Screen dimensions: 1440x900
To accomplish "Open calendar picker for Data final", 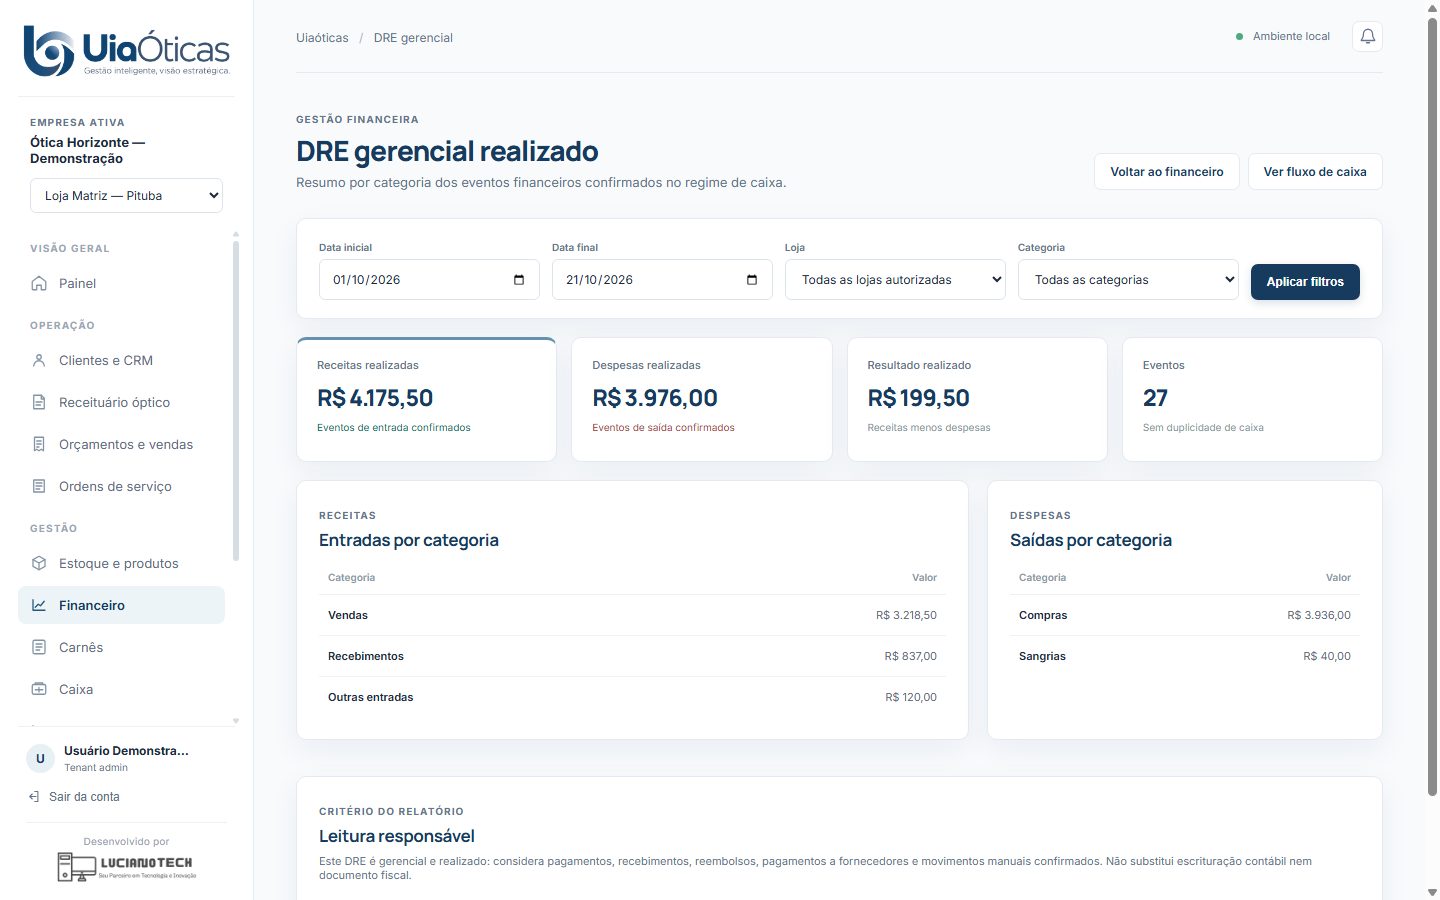I will [x=752, y=280].
